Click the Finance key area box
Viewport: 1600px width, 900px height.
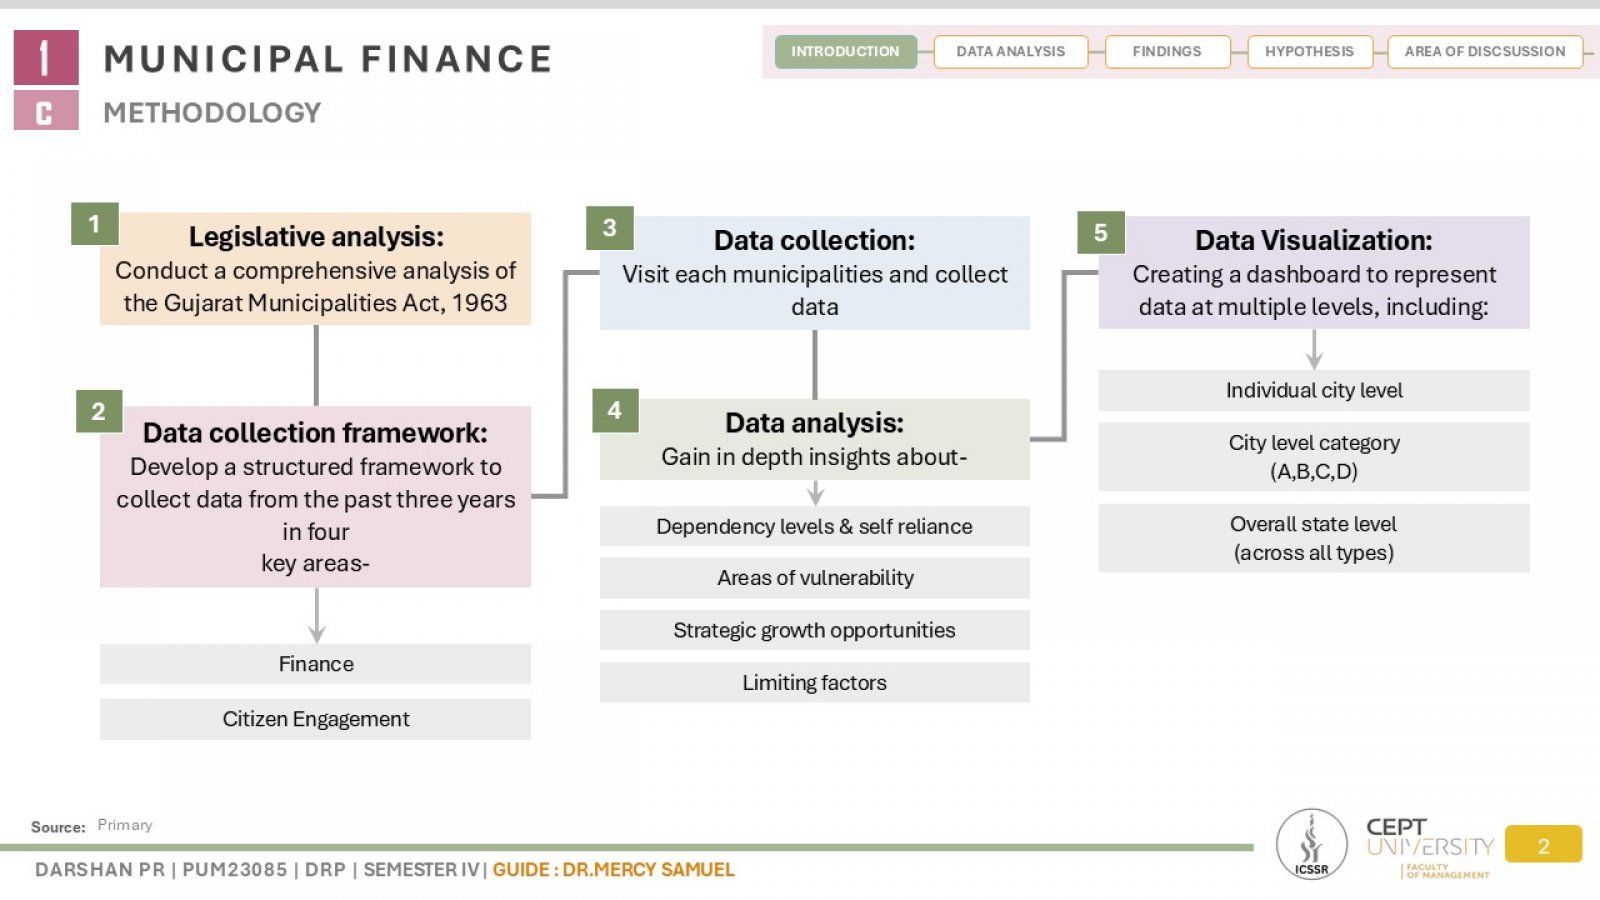[315, 664]
